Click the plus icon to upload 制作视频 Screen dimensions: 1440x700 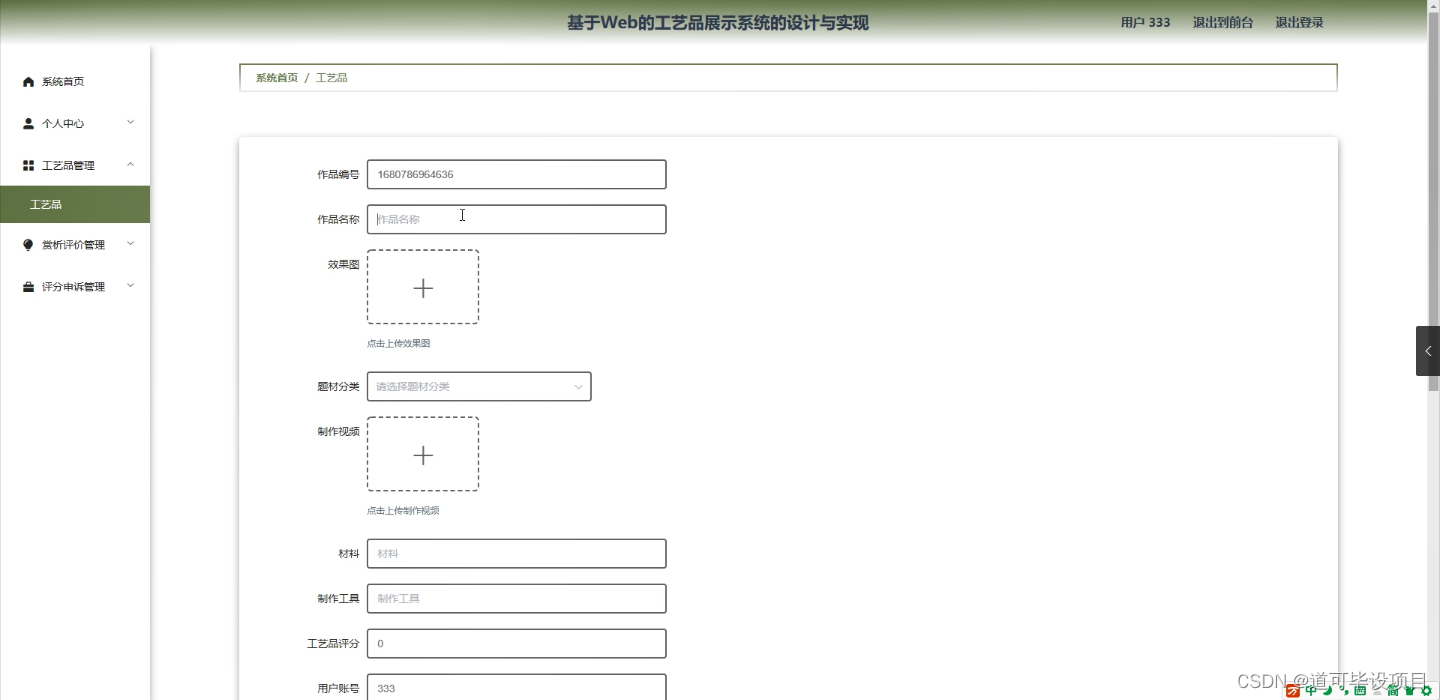[422, 454]
